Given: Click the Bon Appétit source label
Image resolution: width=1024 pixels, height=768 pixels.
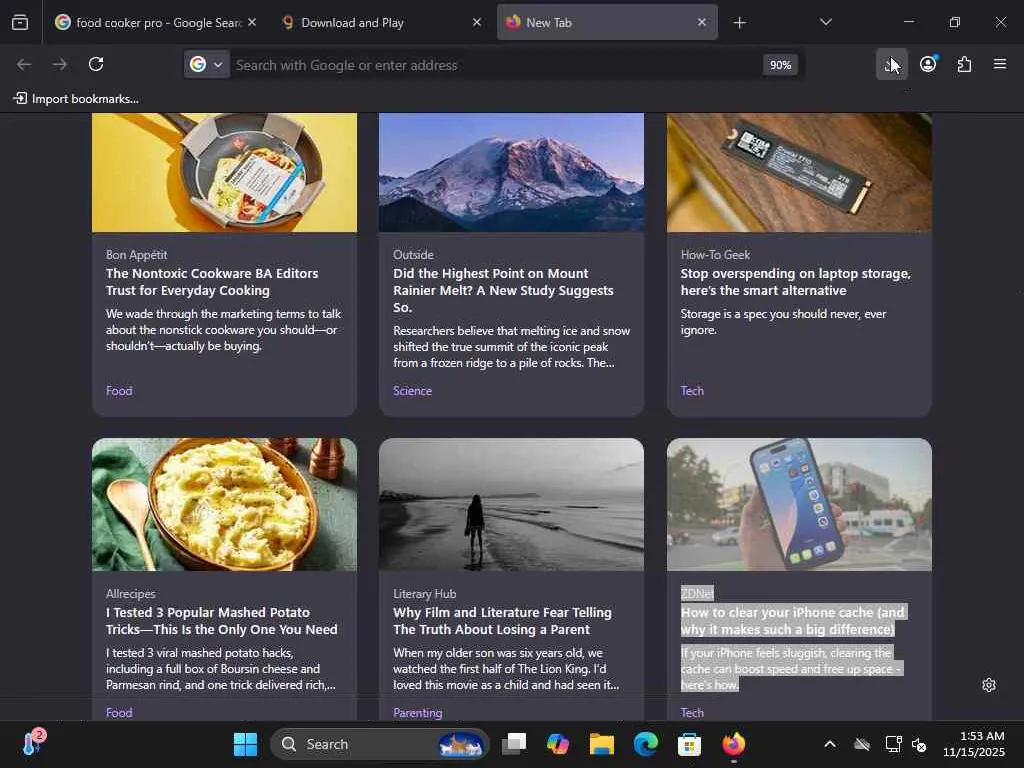Looking at the screenshot, I should tap(136, 255).
